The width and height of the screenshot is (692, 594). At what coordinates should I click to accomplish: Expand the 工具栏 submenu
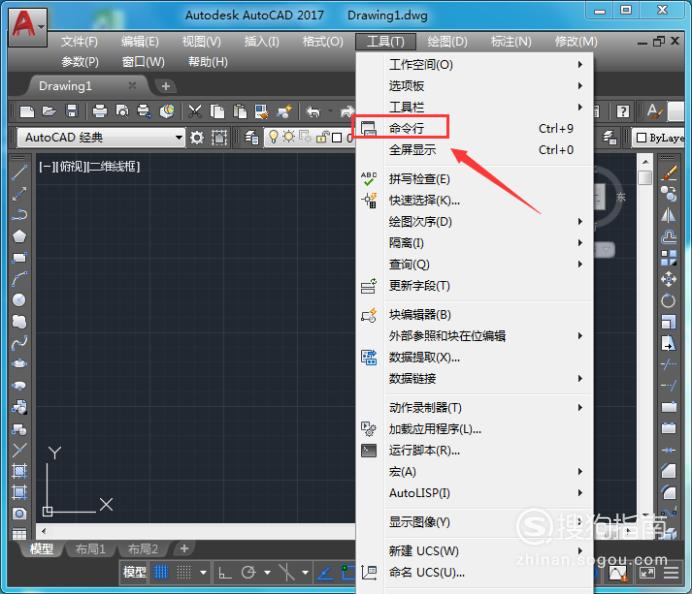(x=475, y=106)
